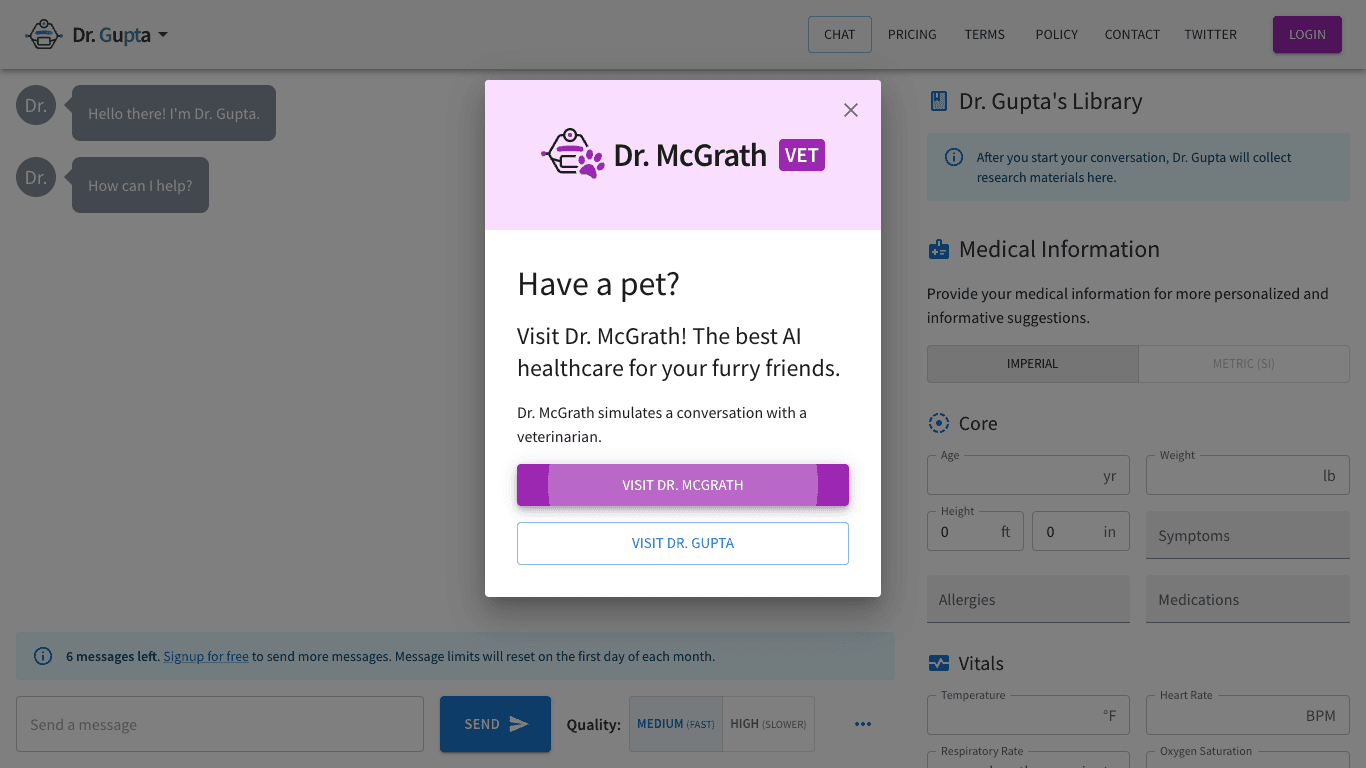Select the Imperial units toggle
Screen dimensions: 1366x768
tap(1032, 364)
